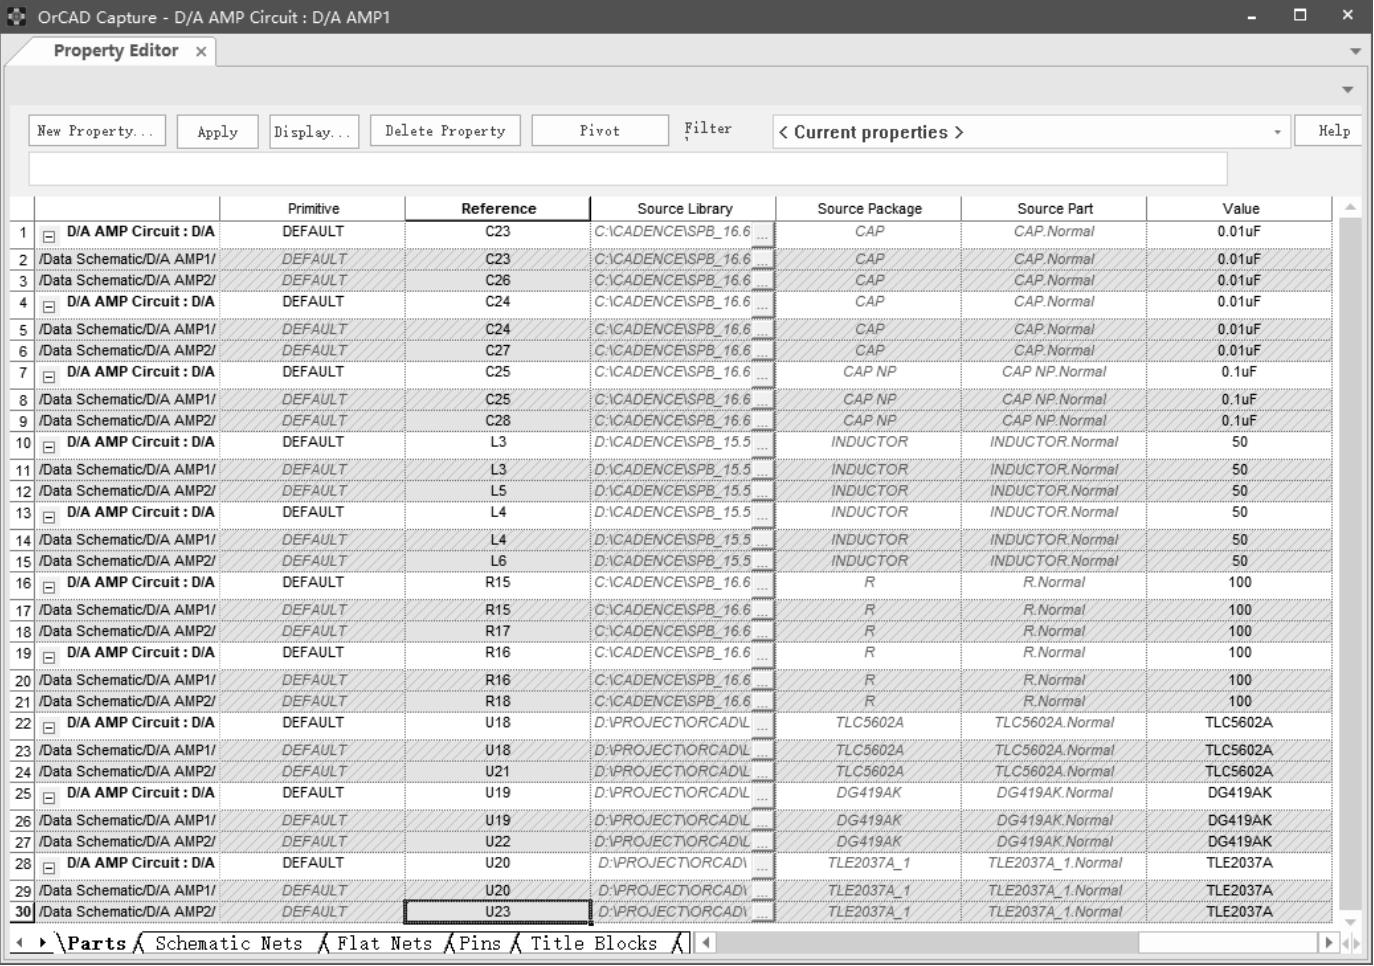This screenshot has height=966, width=1374.
Task: Collapse the row 19 R16 tree group
Action: [48, 657]
